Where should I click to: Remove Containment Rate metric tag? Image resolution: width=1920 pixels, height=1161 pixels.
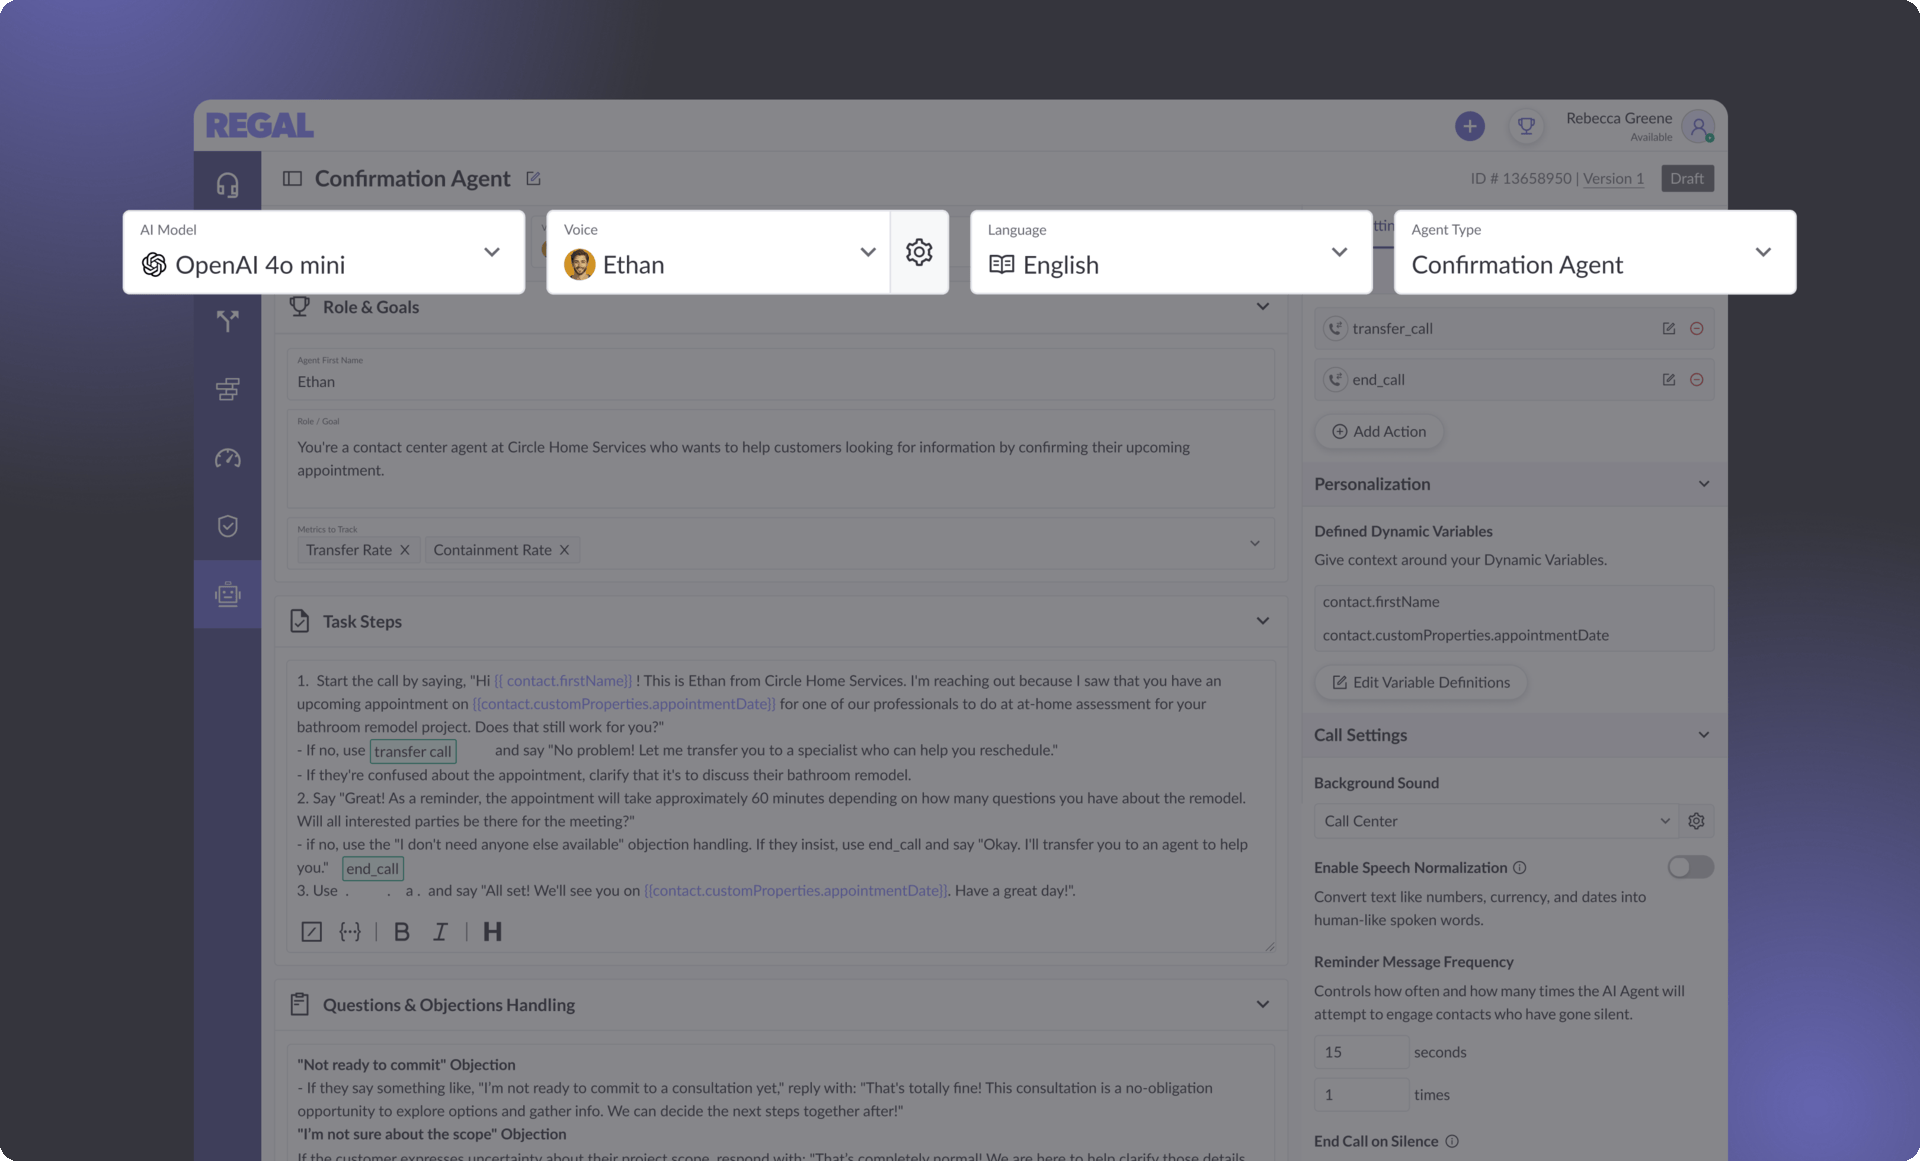tap(564, 550)
